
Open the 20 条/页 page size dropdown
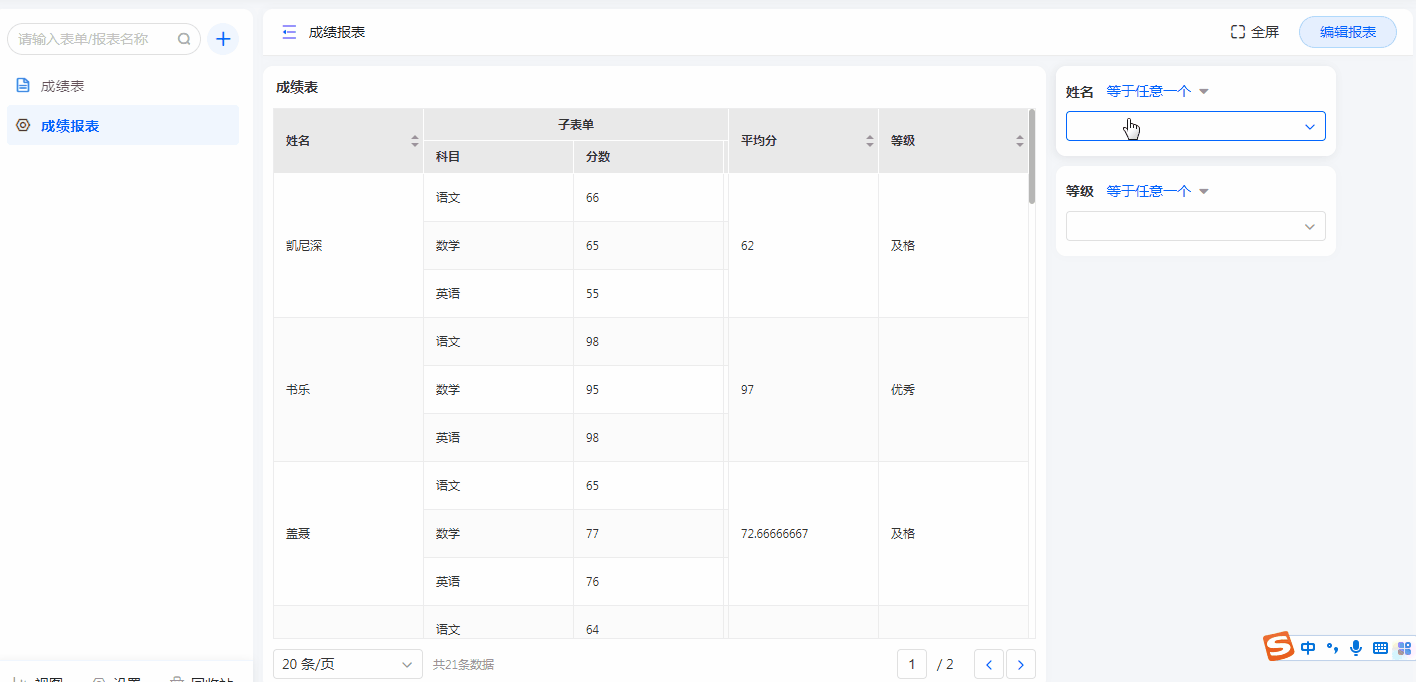tap(347, 664)
